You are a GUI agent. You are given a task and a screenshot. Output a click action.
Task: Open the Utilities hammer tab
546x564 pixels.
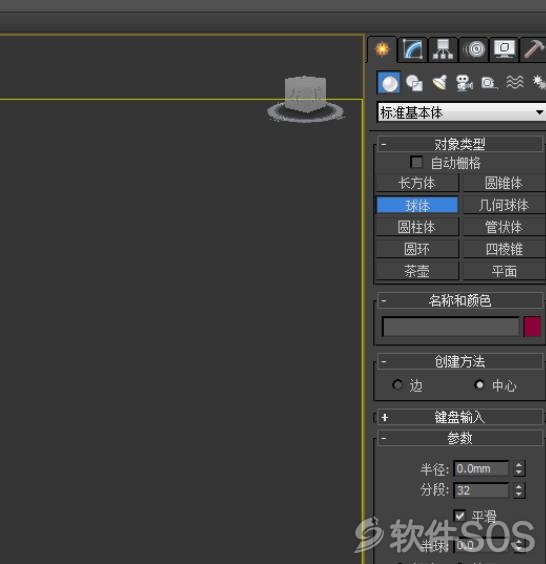click(x=534, y=49)
